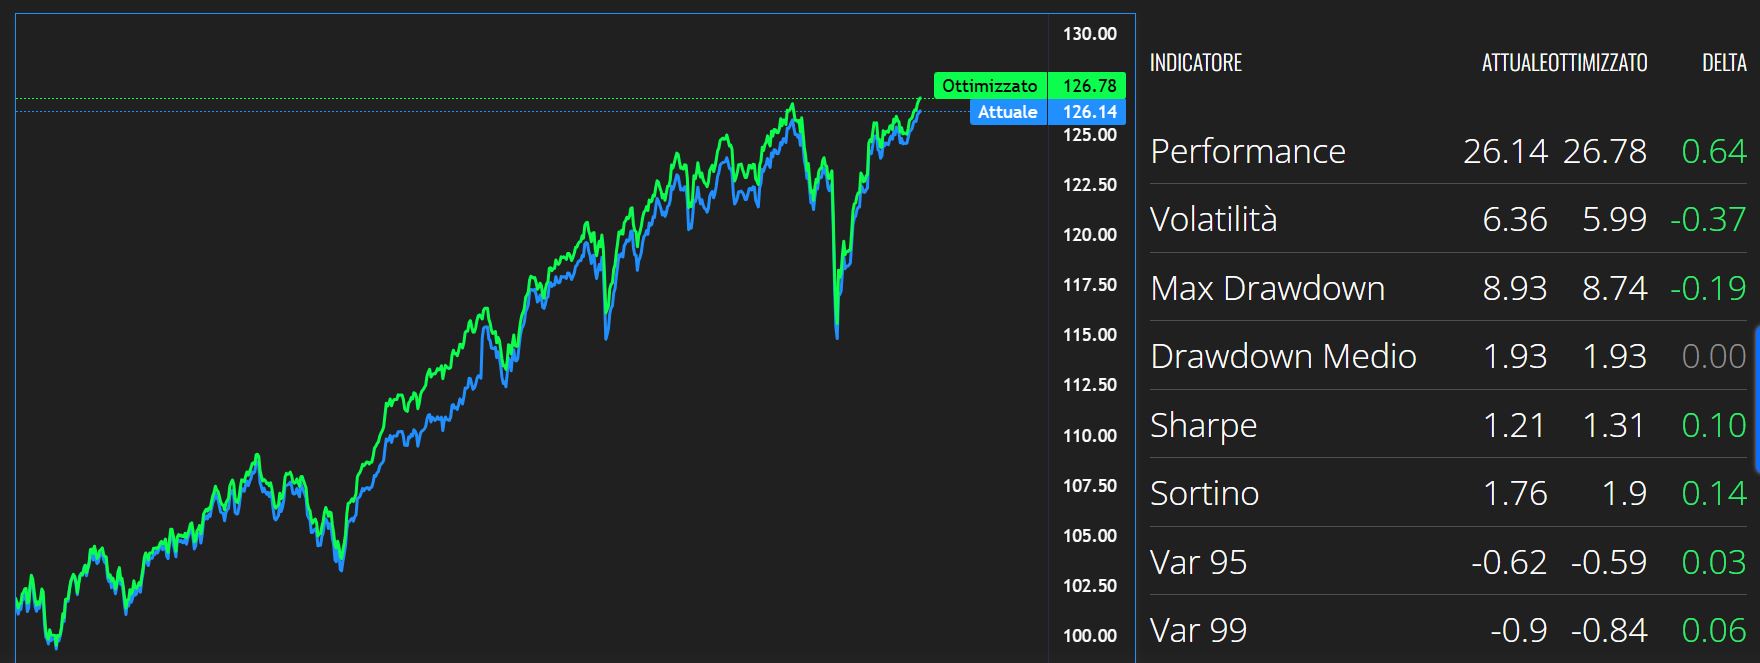This screenshot has height=663, width=1760.
Task: Click the Sharpe indicator label
Action: click(1203, 425)
